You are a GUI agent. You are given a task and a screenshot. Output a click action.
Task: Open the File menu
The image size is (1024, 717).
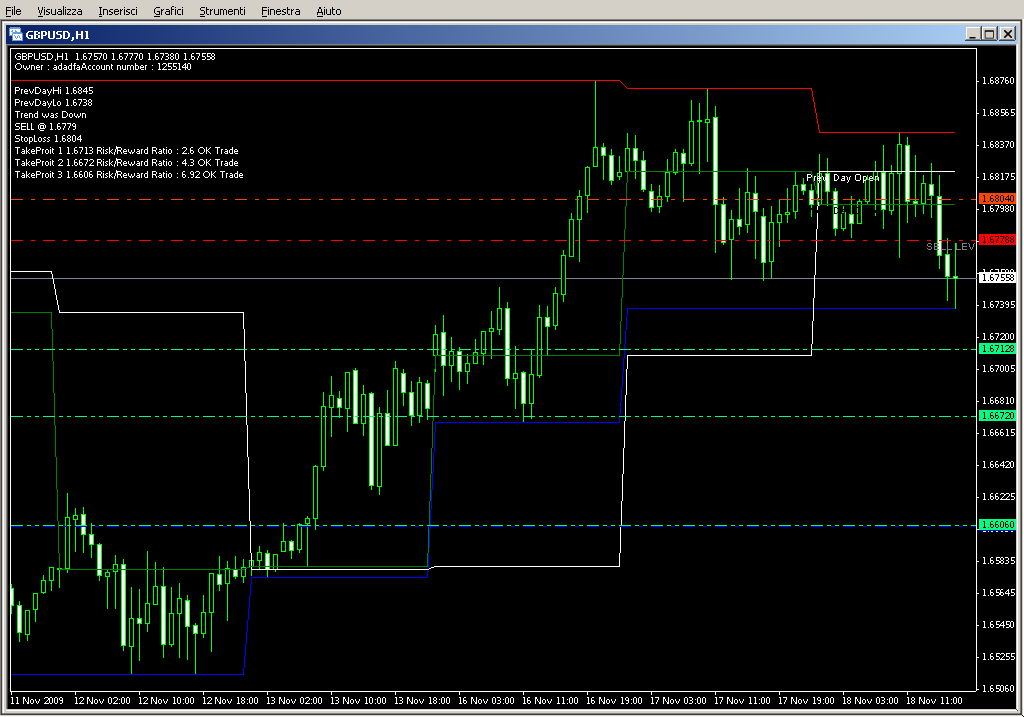point(13,11)
